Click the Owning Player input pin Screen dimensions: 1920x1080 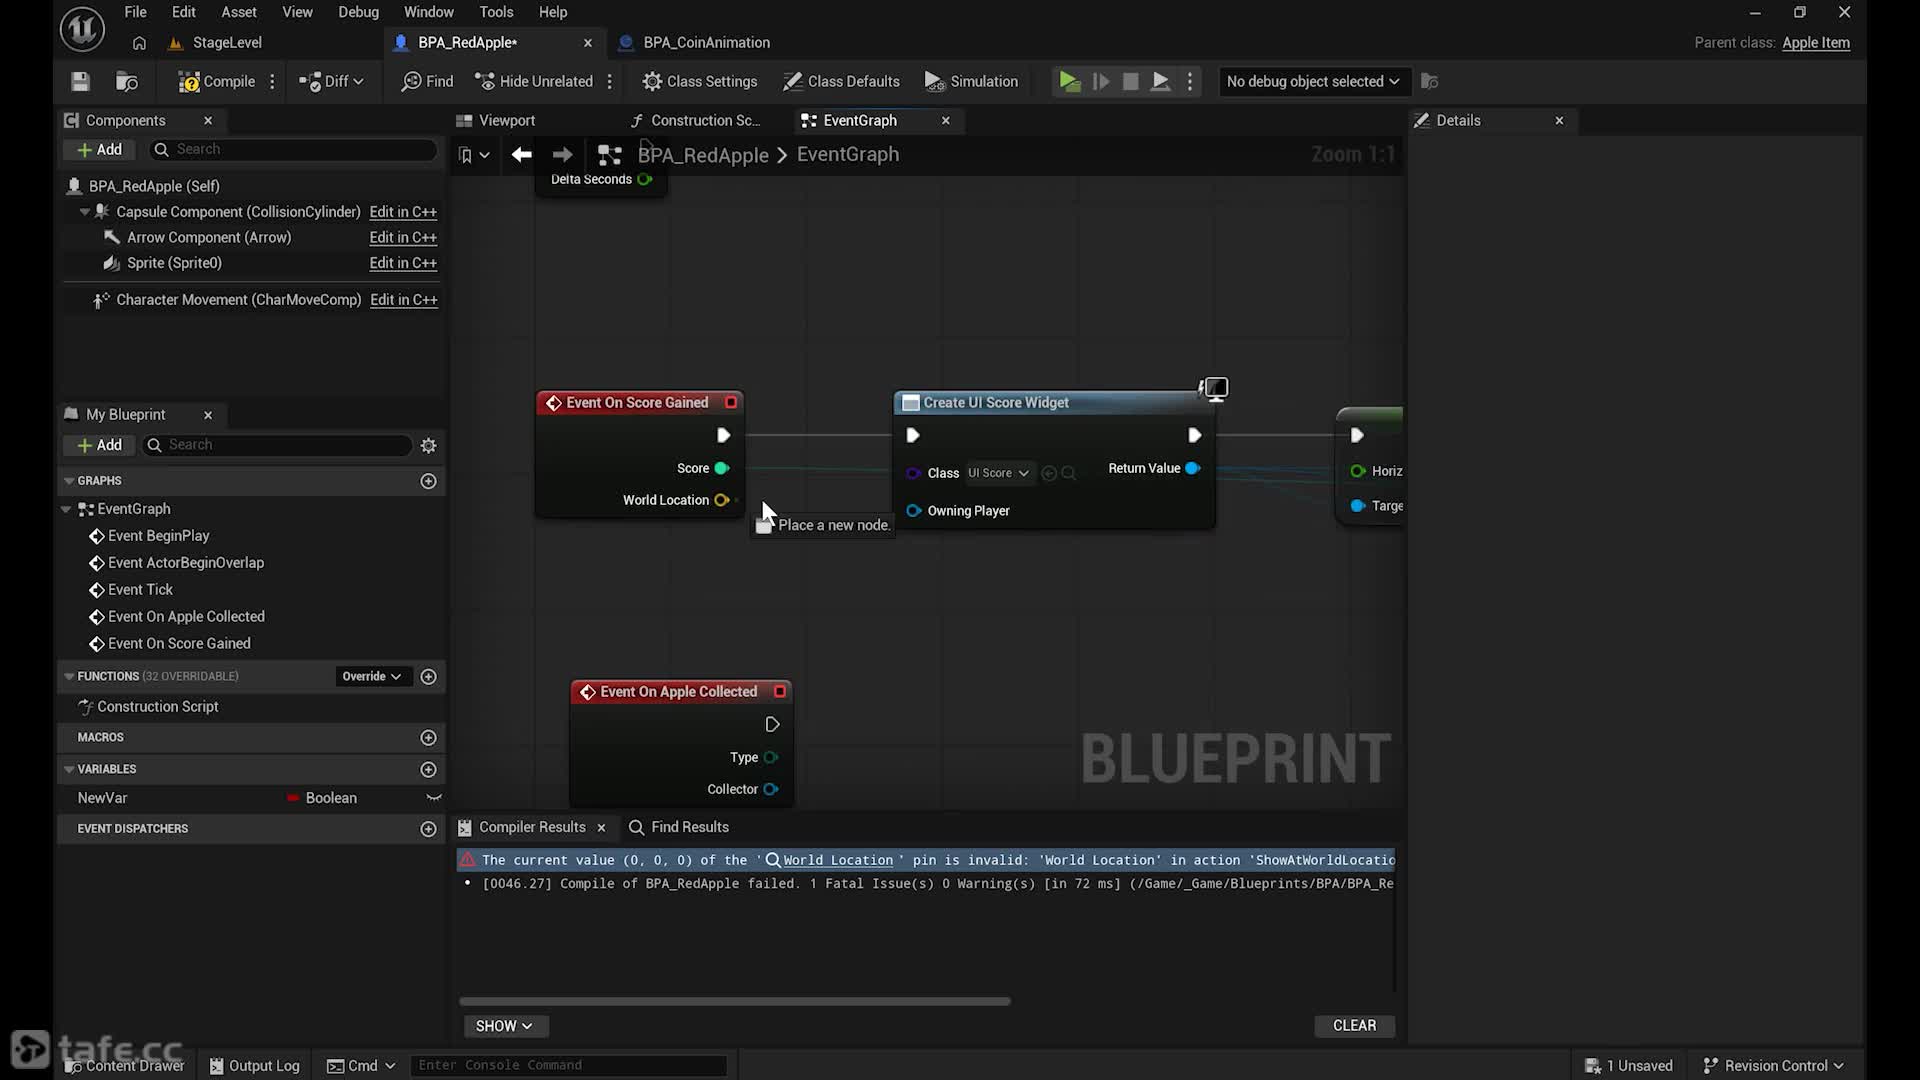(913, 512)
